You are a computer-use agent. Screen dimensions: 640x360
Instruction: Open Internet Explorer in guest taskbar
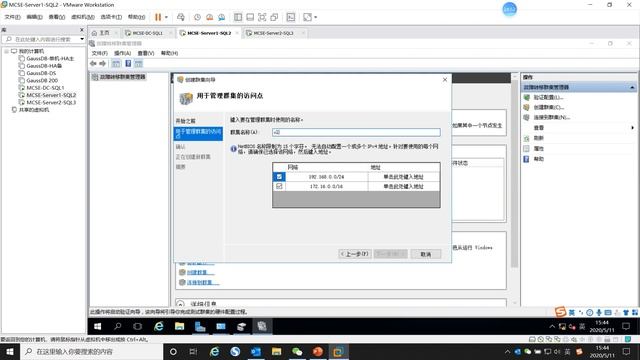(158, 327)
